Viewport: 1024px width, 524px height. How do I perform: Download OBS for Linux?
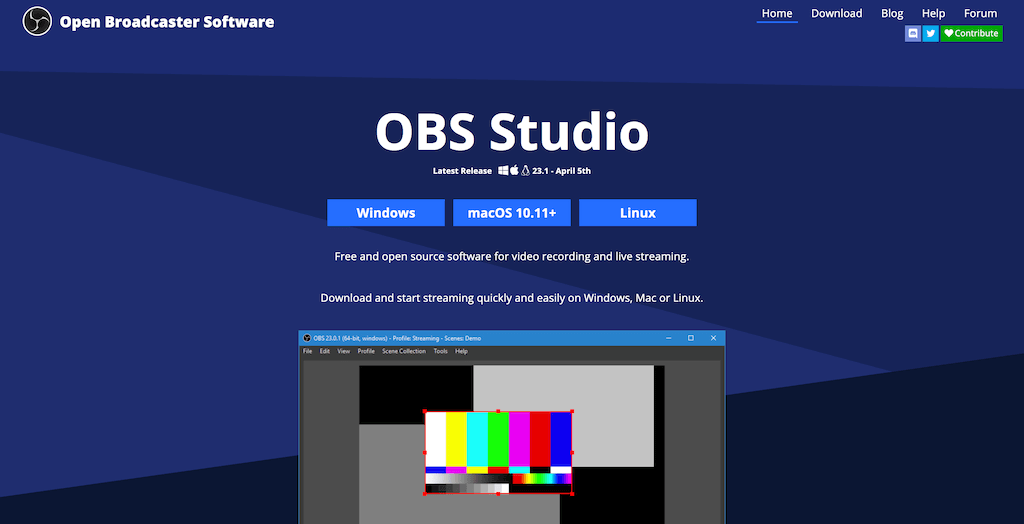(x=638, y=213)
